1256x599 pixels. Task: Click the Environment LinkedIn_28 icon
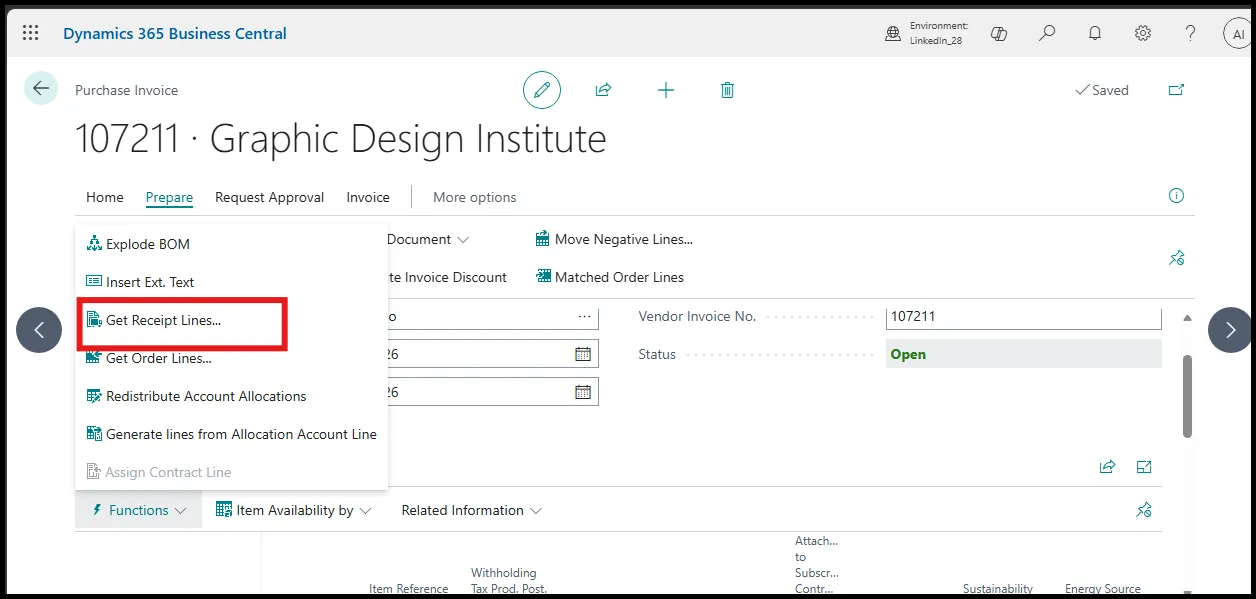(893, 34)
